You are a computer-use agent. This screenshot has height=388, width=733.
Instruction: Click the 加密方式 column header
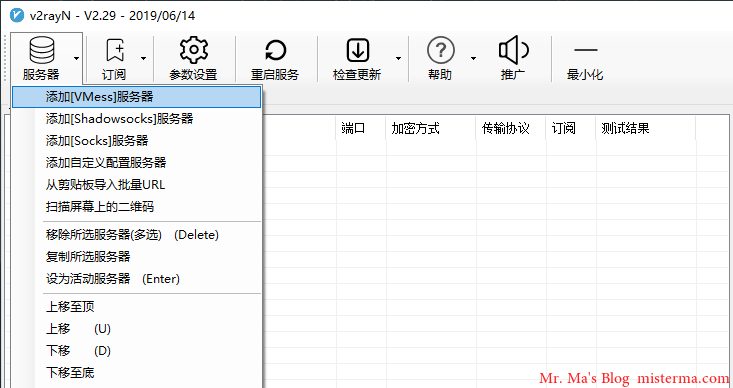(x=431, y=128)
